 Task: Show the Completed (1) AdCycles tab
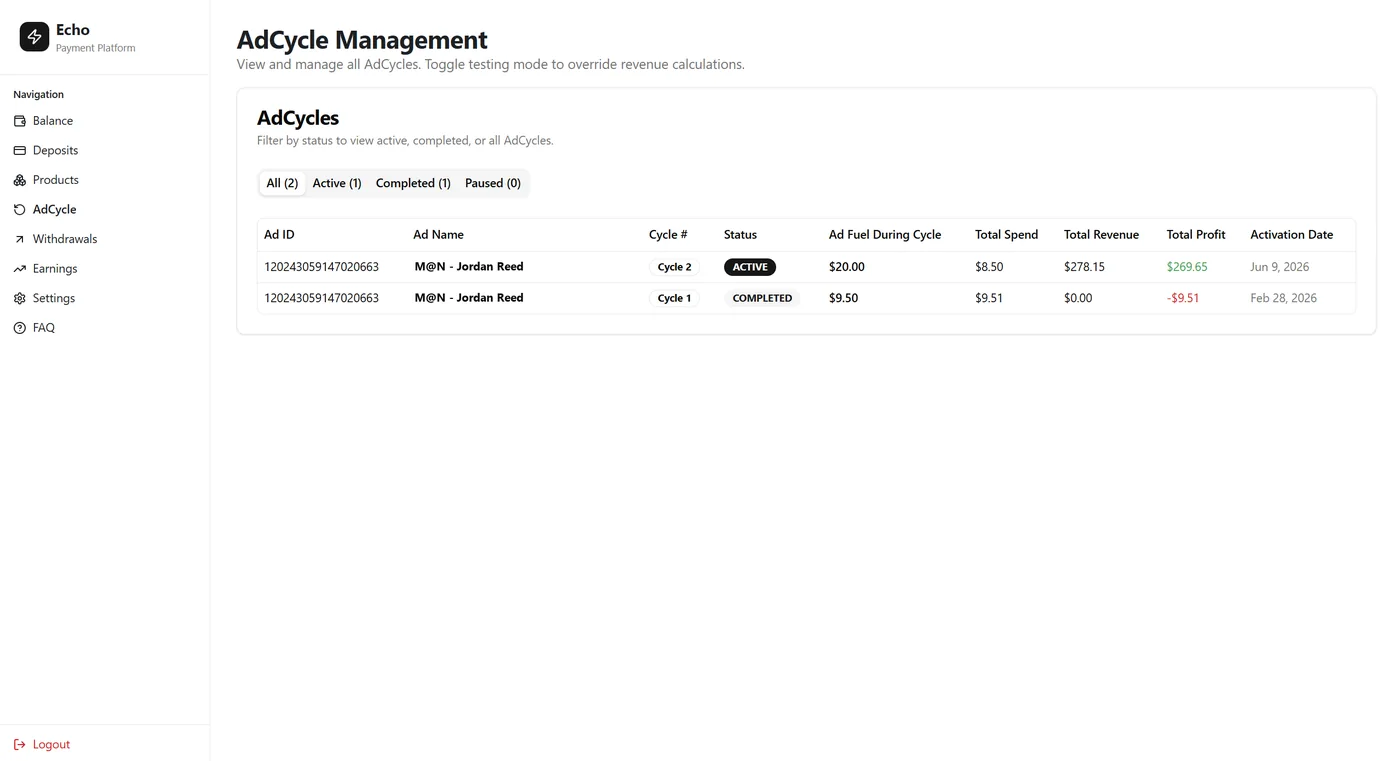click(x=413, y=183)
